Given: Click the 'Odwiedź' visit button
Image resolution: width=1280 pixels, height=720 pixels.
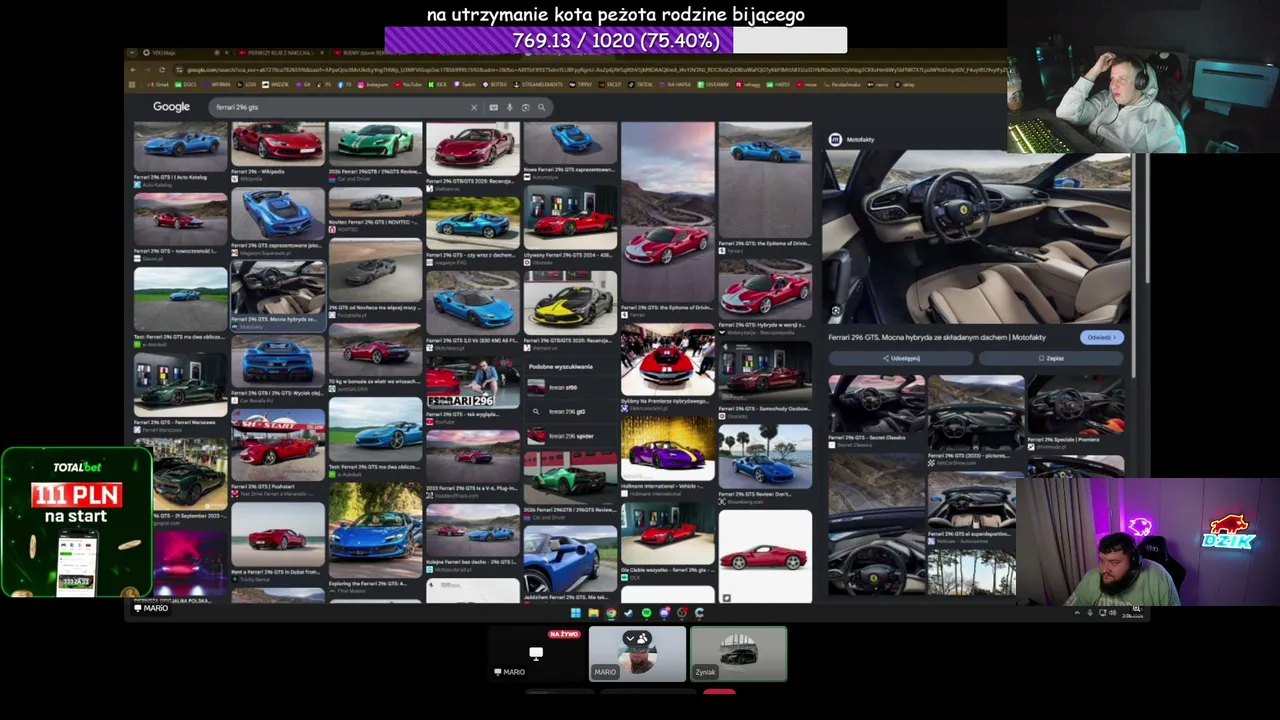Looking at the screenshot, I should [x=1101, y=338].
